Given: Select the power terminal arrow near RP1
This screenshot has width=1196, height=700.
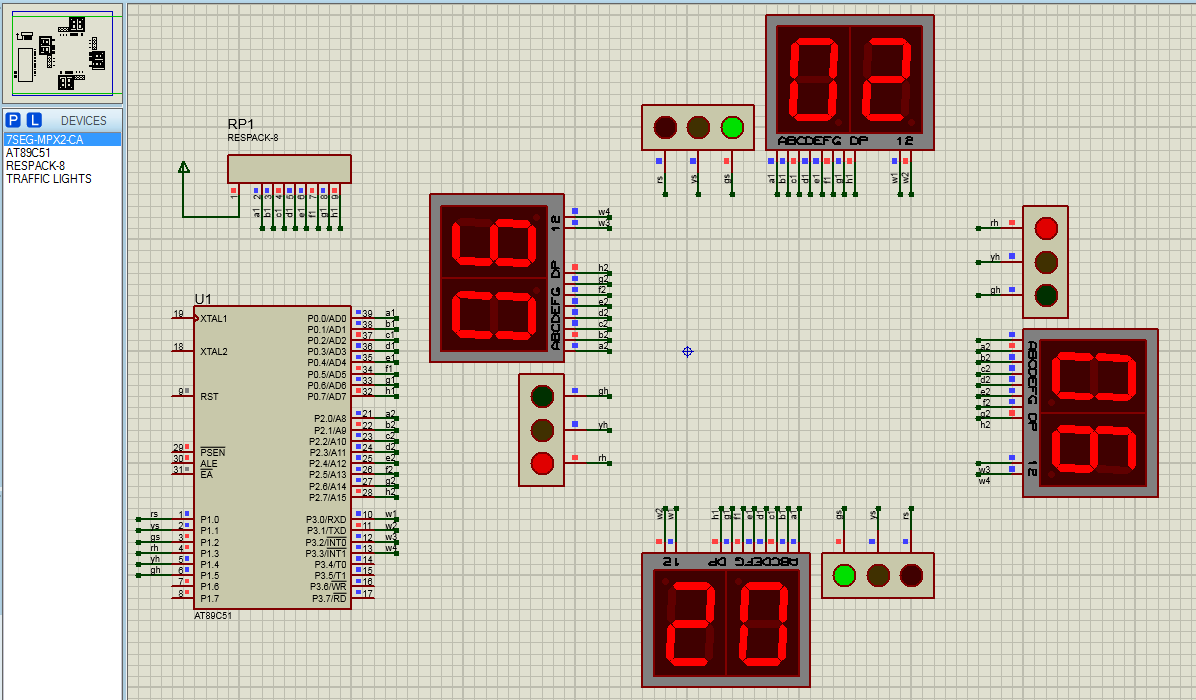Looking at the screenshot, I should [x=184, y=168].
